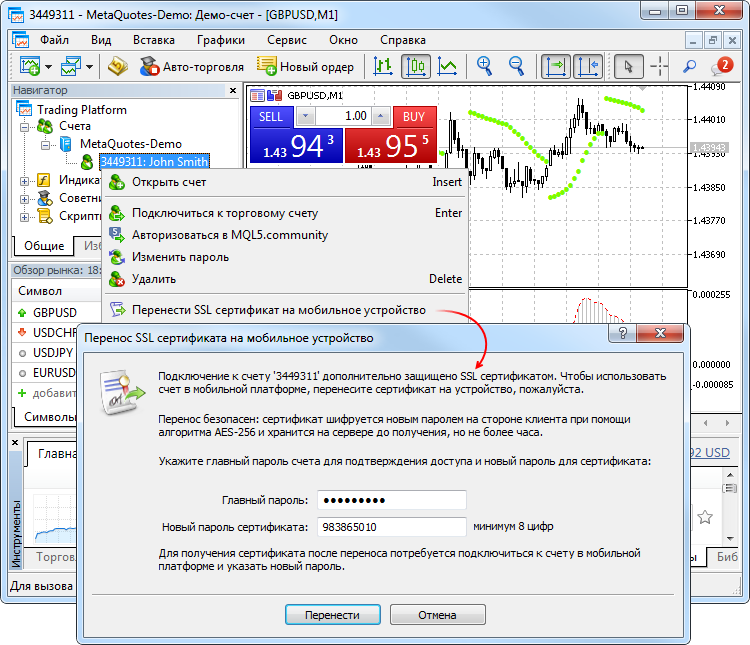This screenshot has width=750, height=645.
Task: Open the Графики menu
Action: (x=221, y=40)
